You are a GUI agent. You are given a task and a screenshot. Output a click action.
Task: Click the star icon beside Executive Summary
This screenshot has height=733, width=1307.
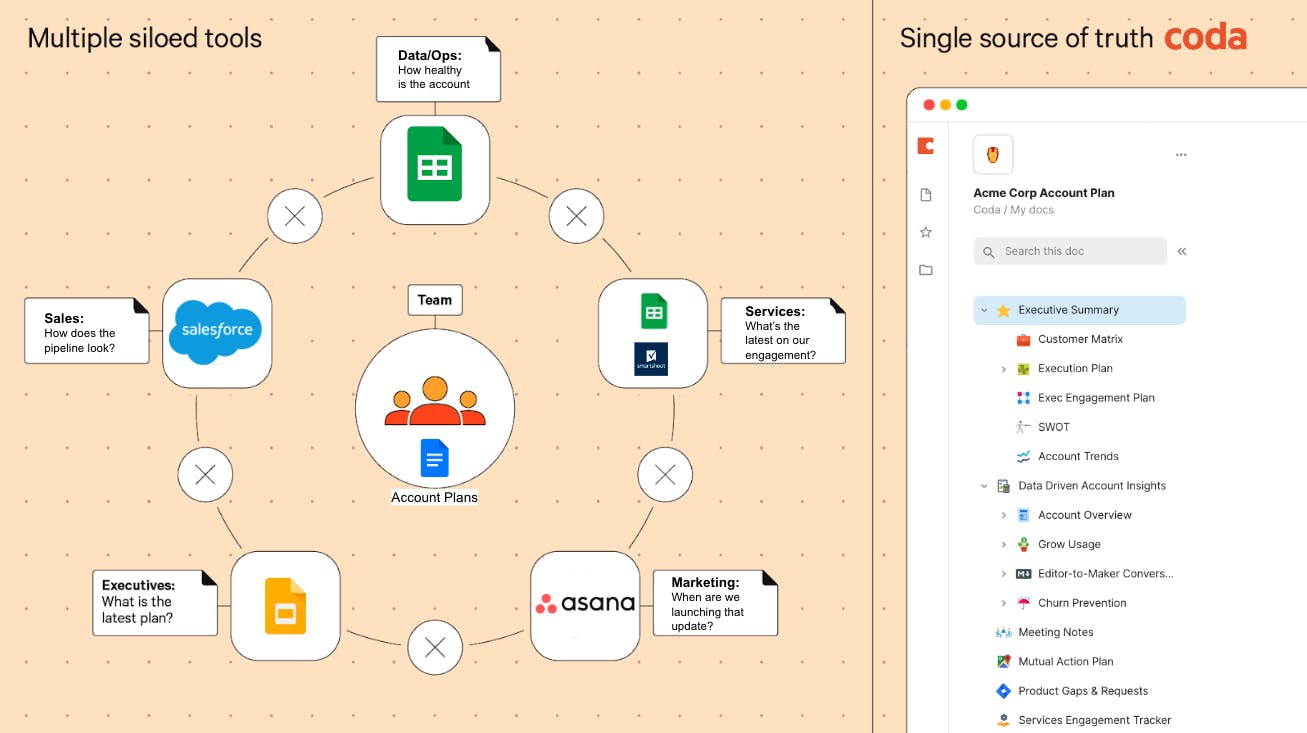point(1004,311)
